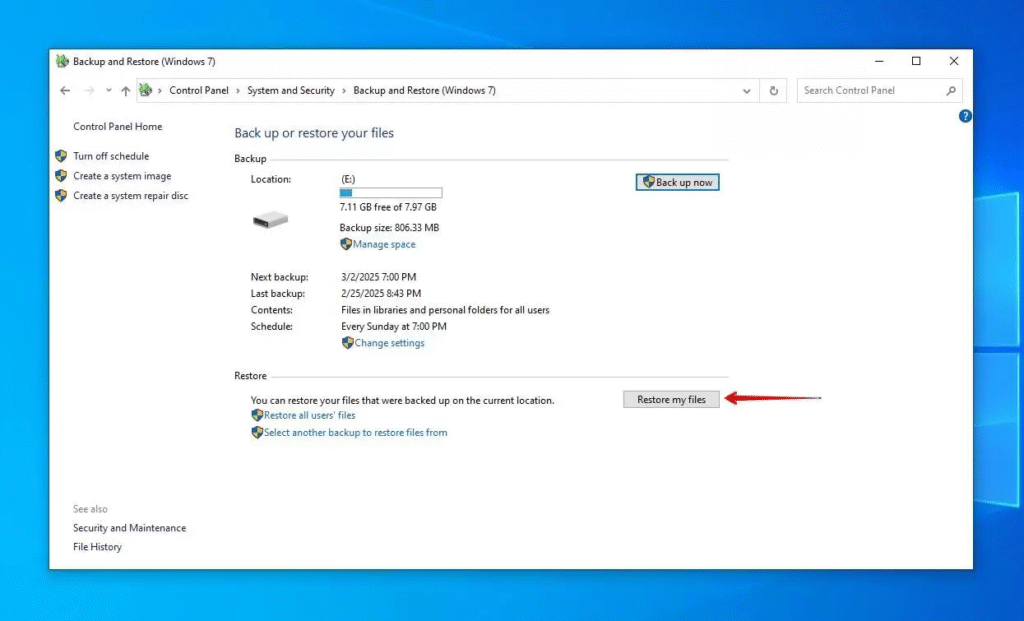This screenshot has height=621, width=1024.
Task: Close the Backup and Restore window
Action: (953, 61)
